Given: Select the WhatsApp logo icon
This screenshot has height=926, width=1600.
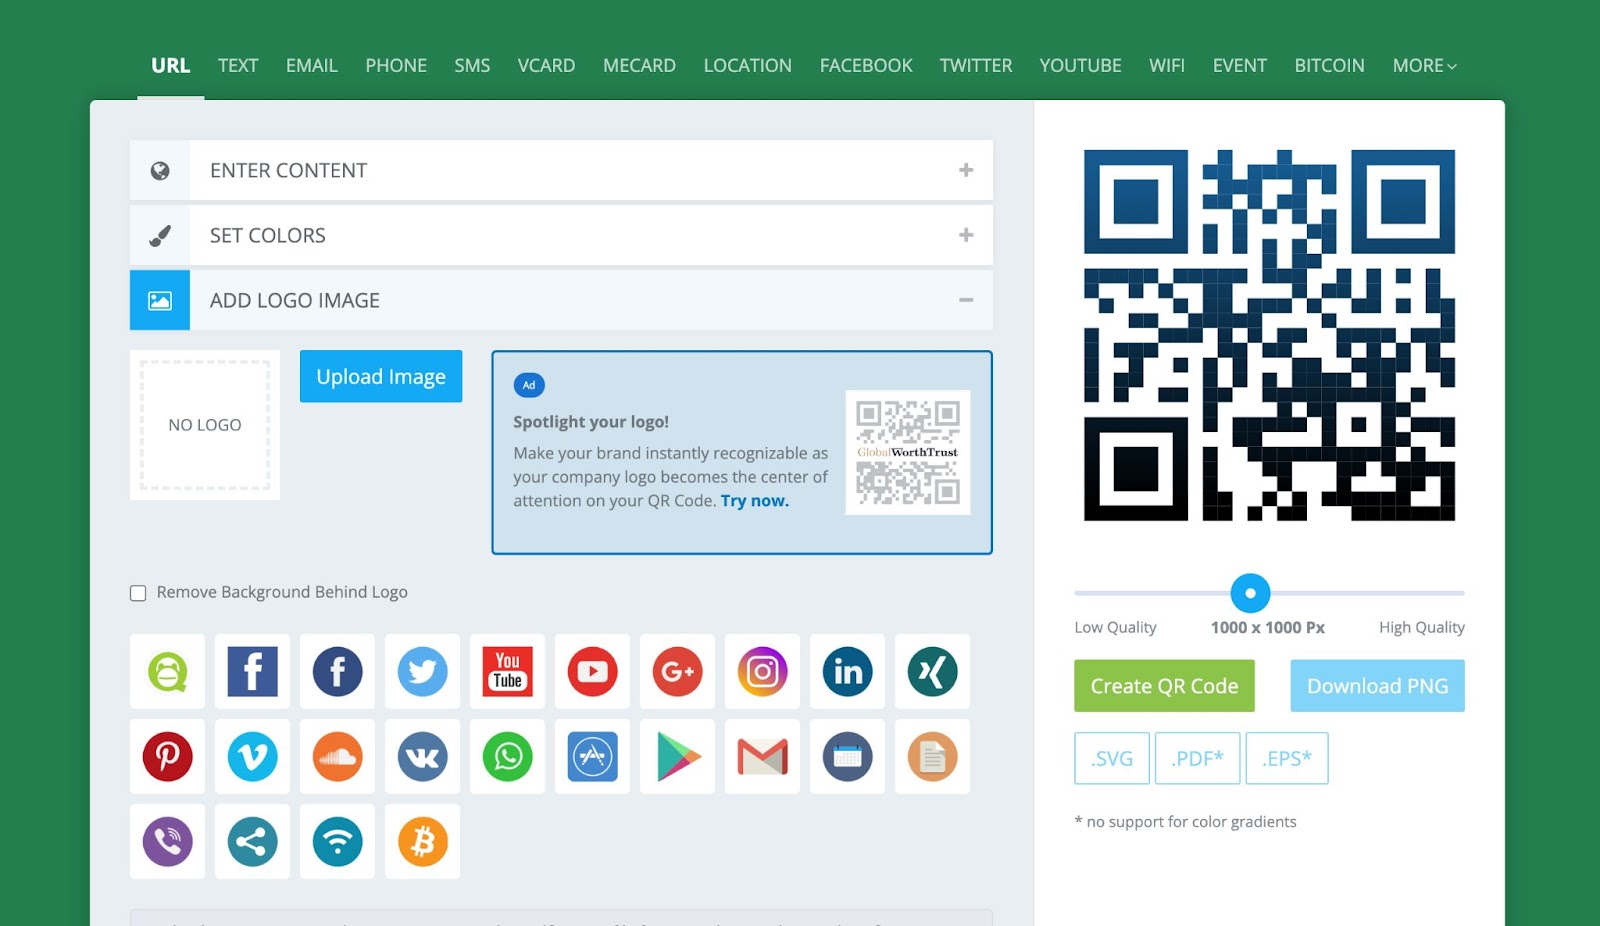Looking at the screenshot, I should pyautogui.click(x=507, y=757).
